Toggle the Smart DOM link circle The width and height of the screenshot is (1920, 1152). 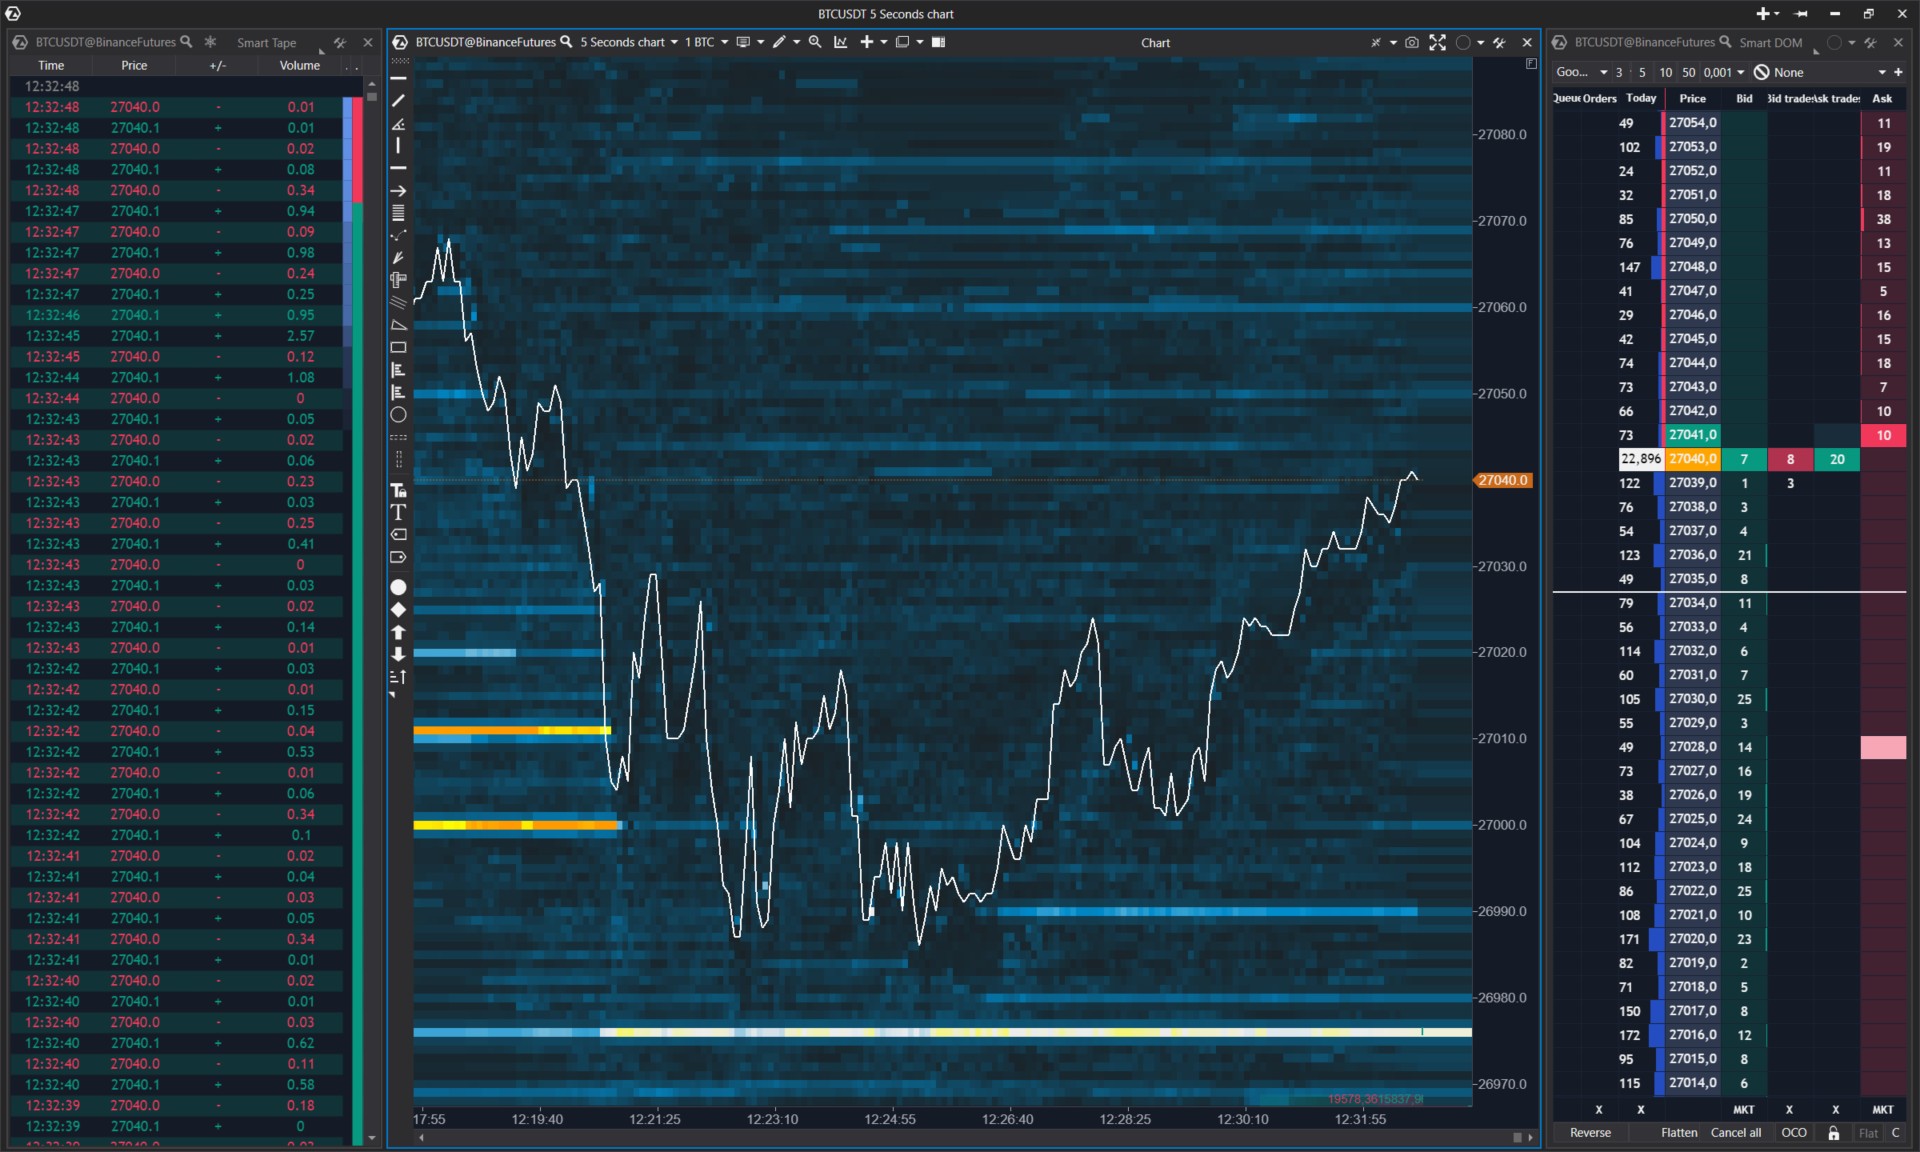pyautogui.click(x=1834, y=42)
